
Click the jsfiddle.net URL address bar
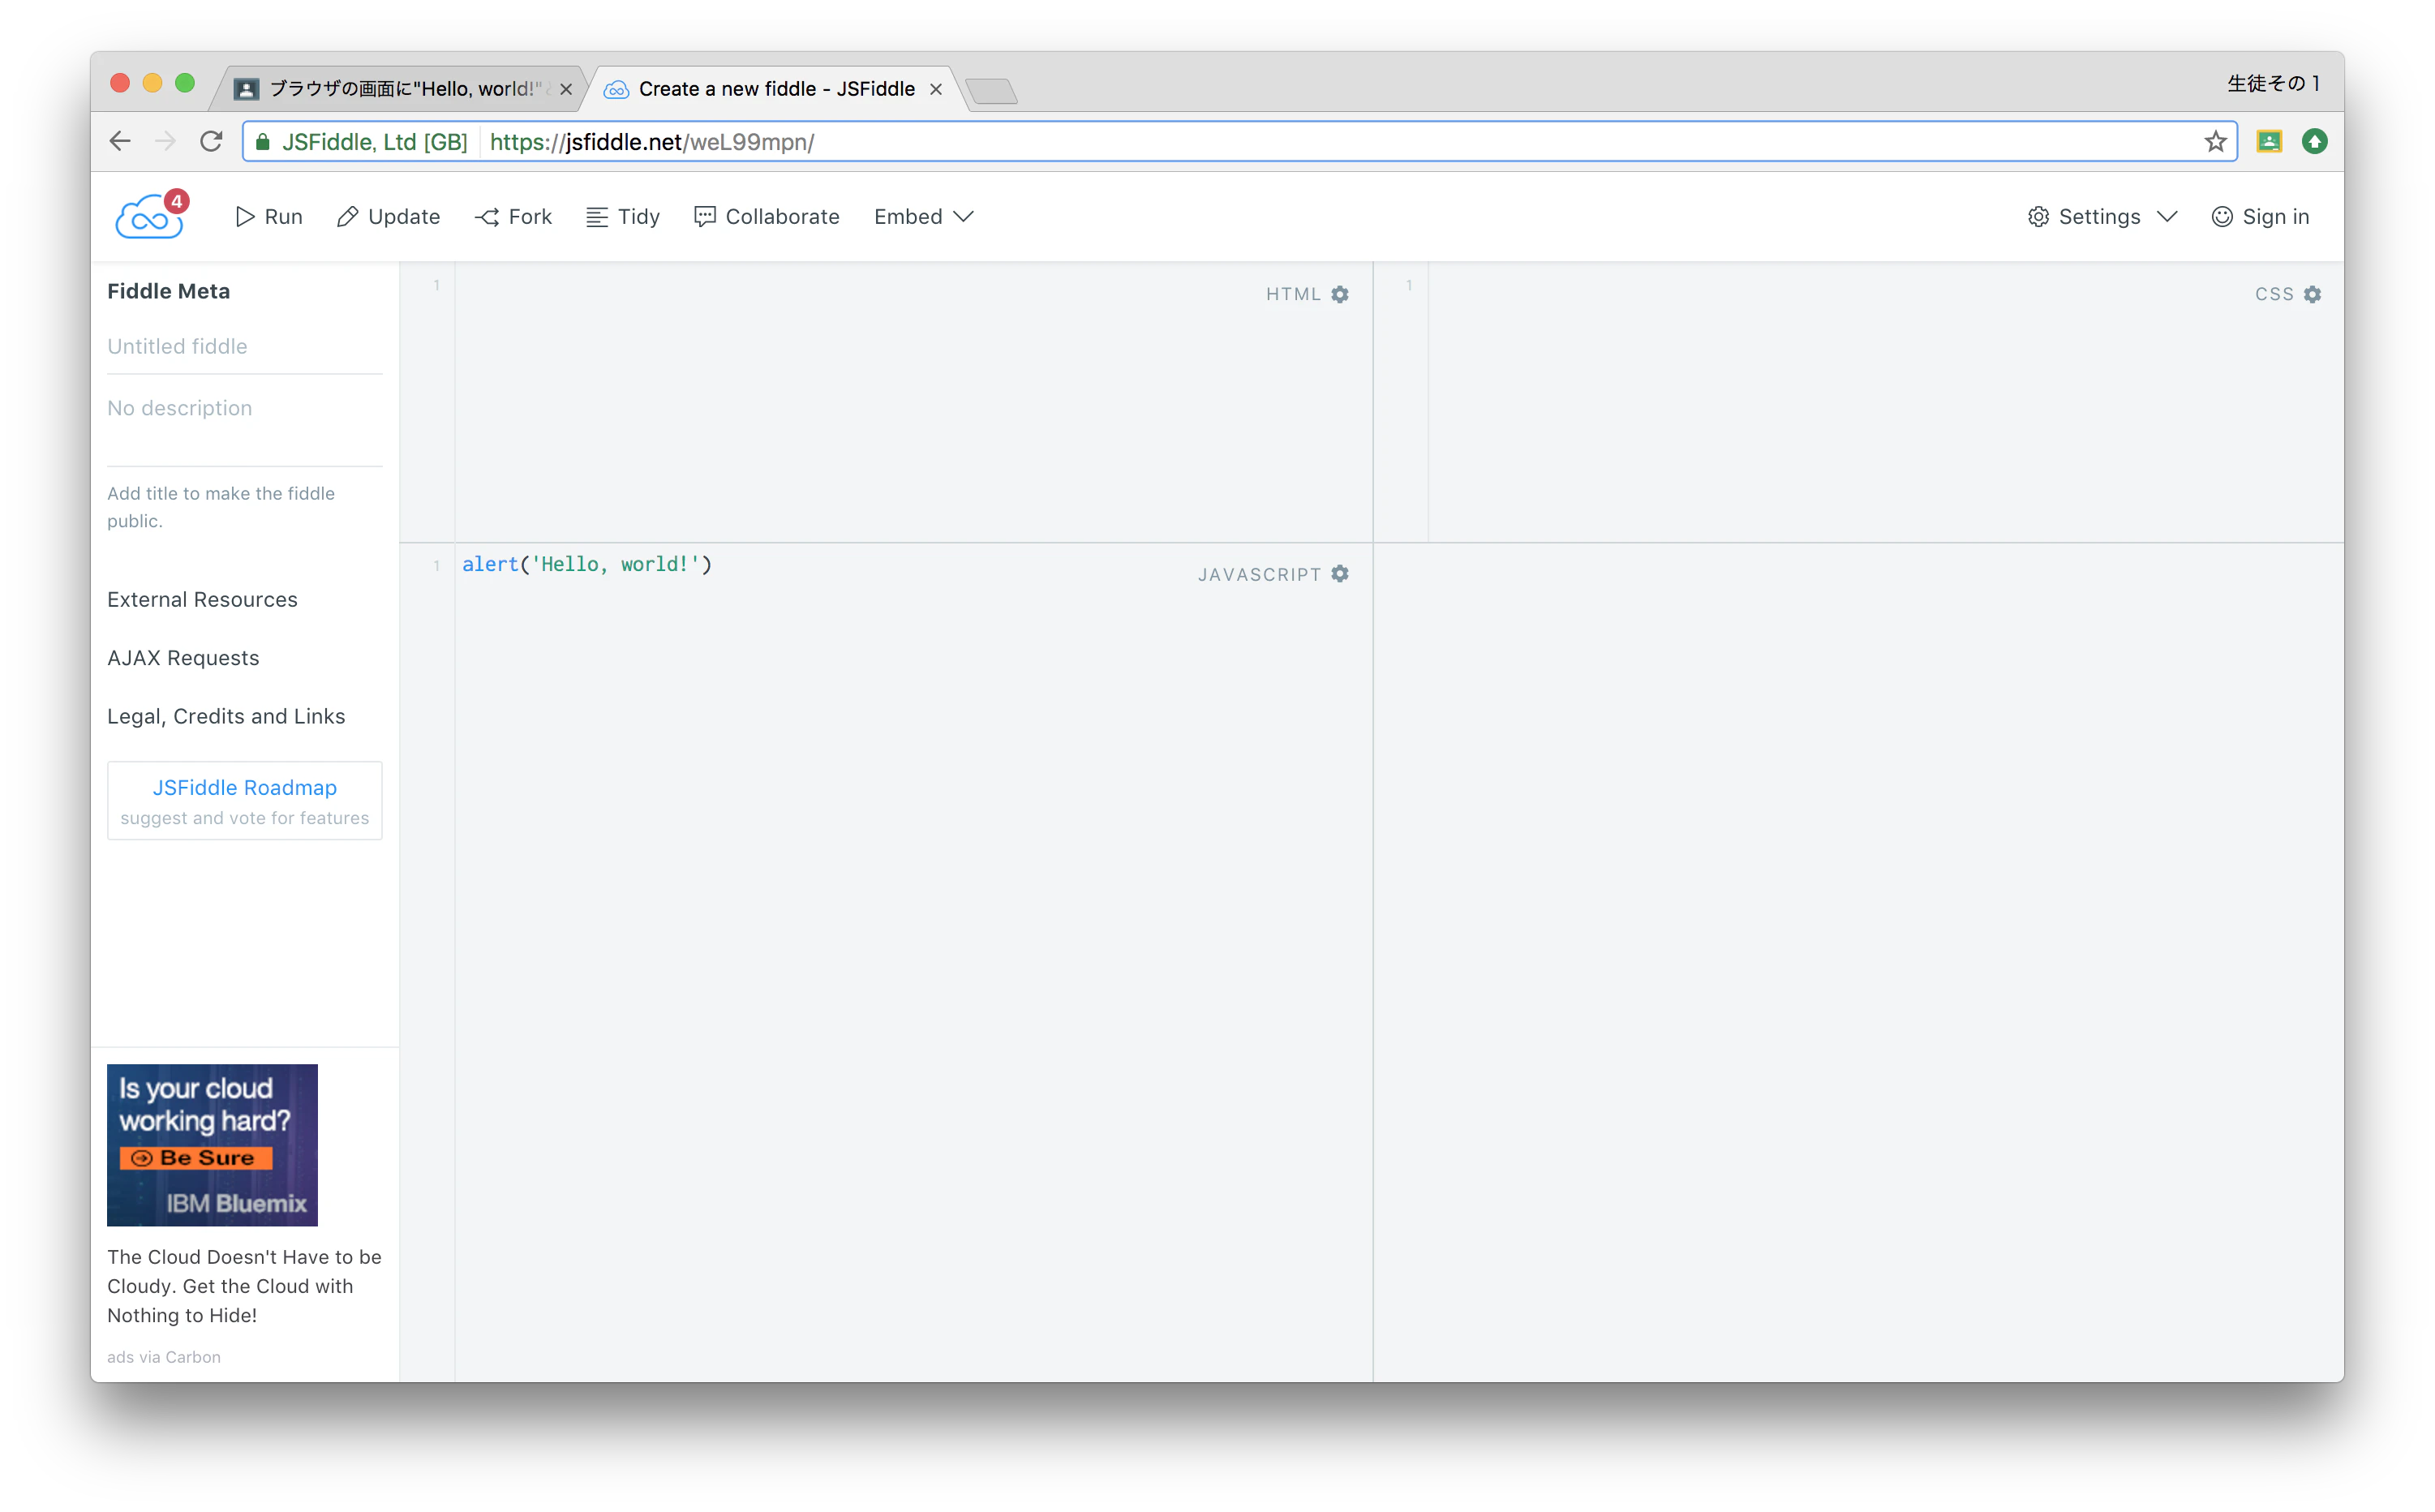pyautogui.click(x=1240, y=142)
